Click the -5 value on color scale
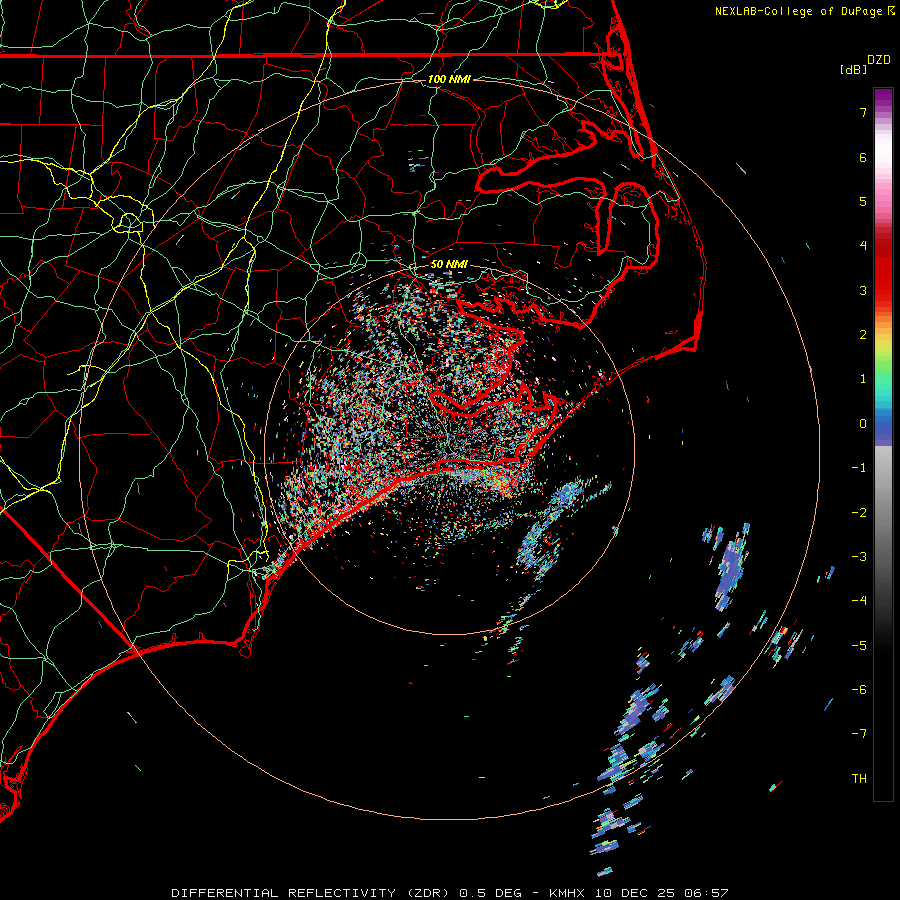Image resolution: width=900 pixels, height=900 pixels. [859, 646]
